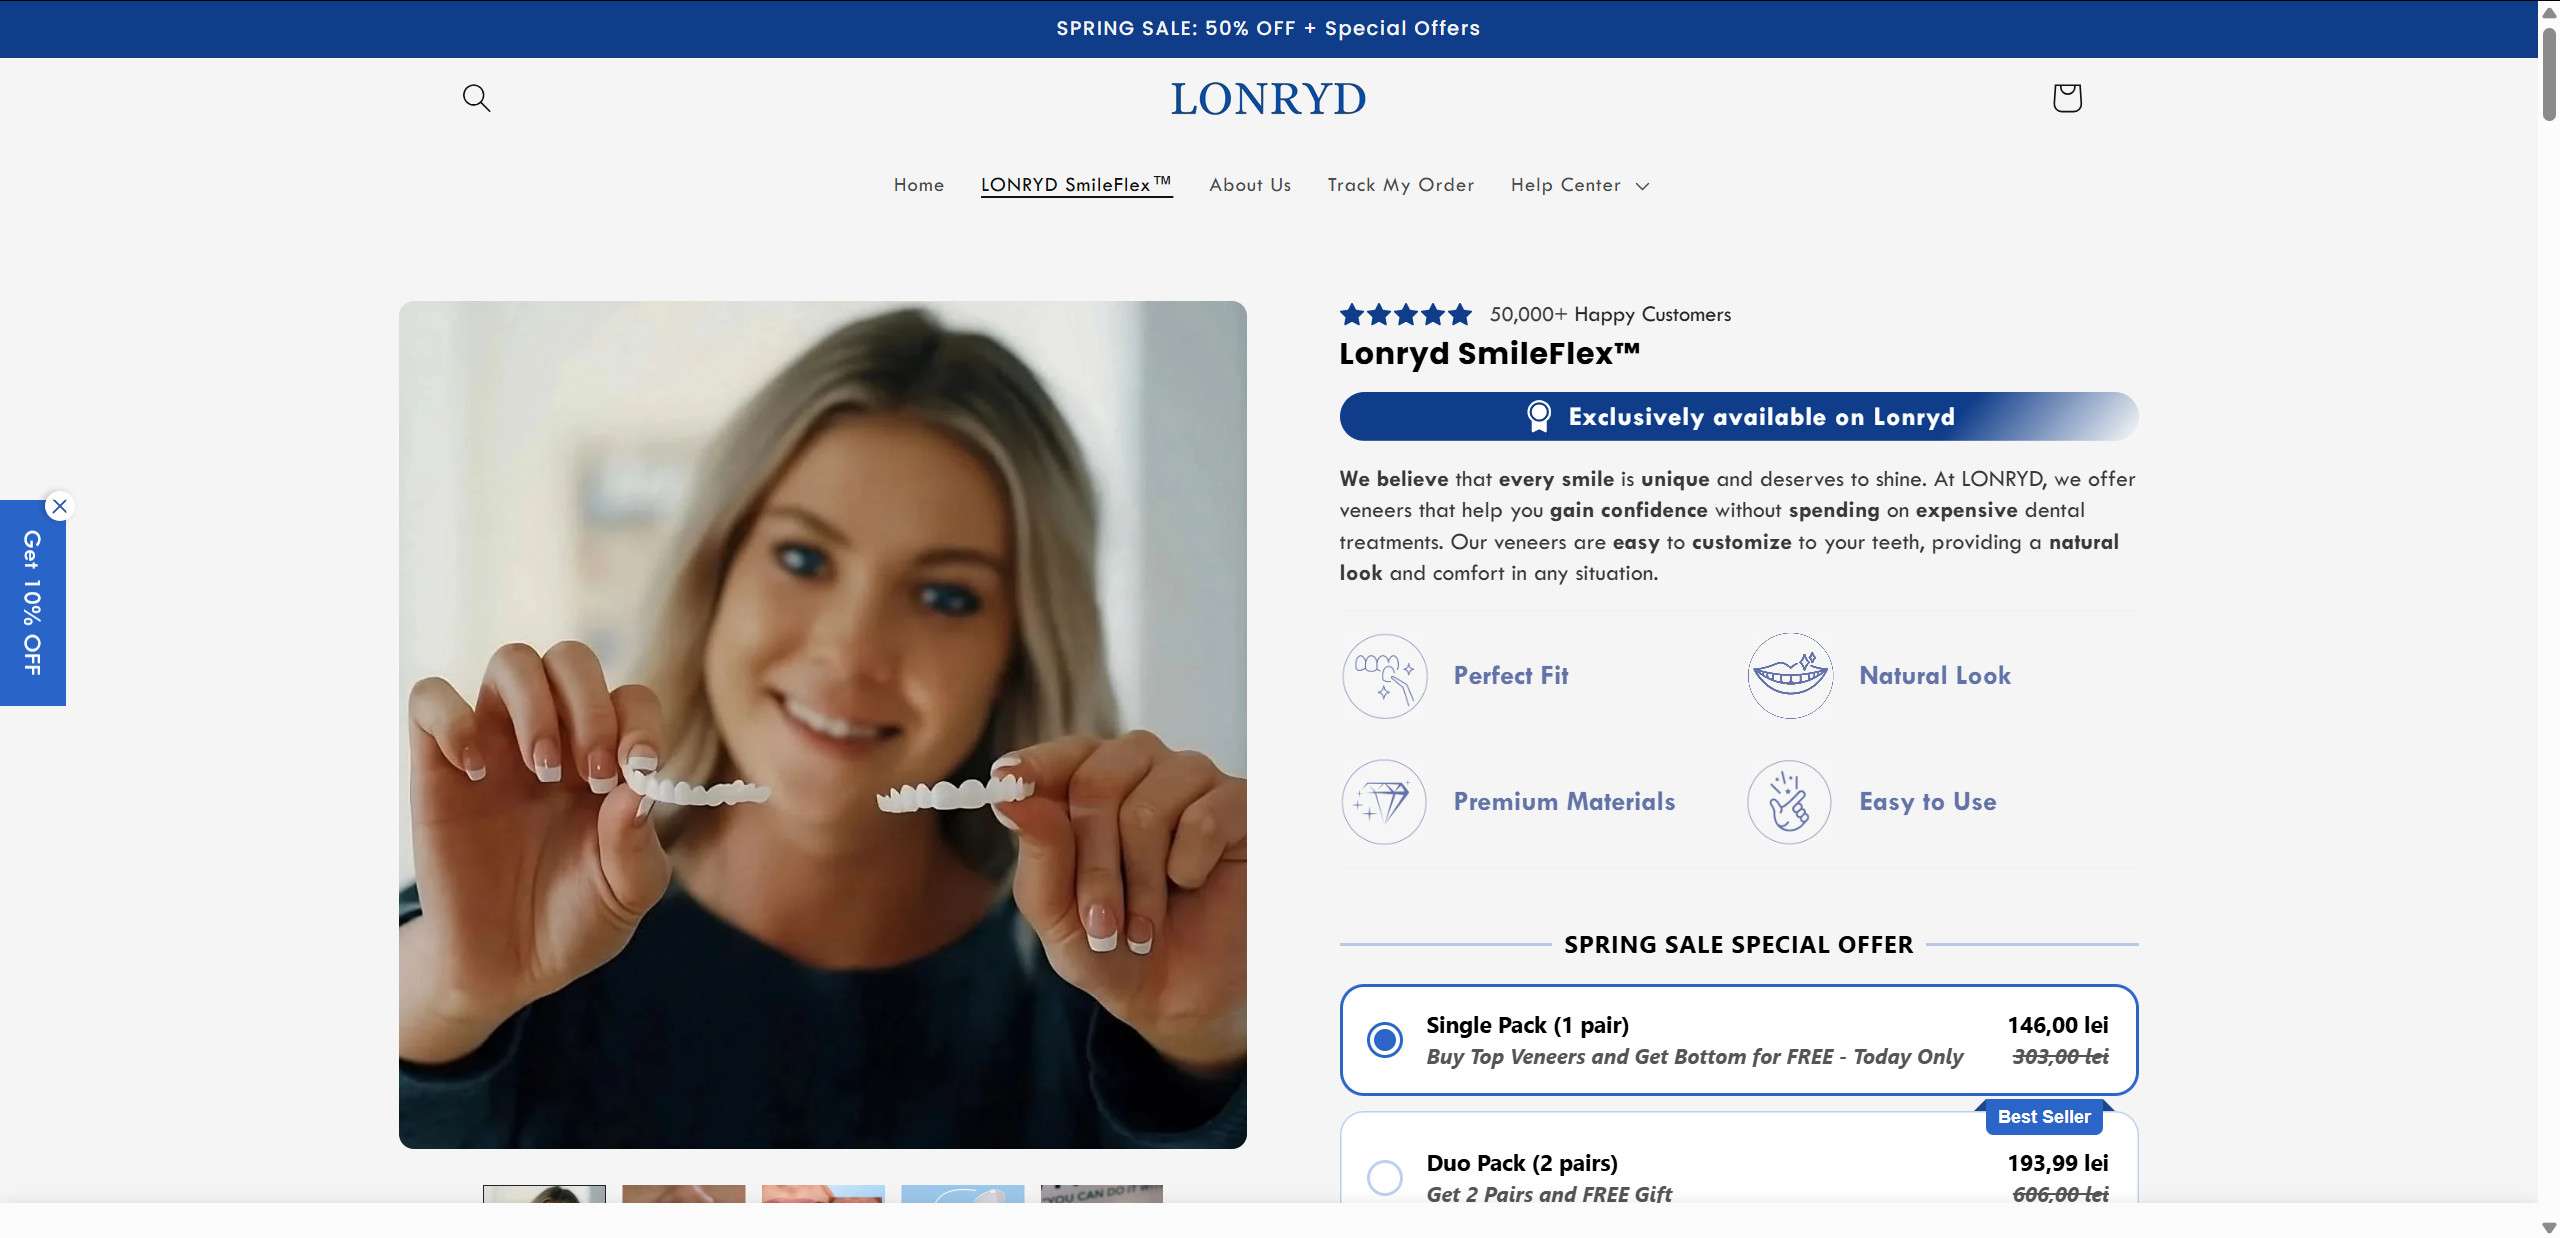Click the five-star rating icons
Screen dimensions: 2560x1238
tap(1405, 315)
